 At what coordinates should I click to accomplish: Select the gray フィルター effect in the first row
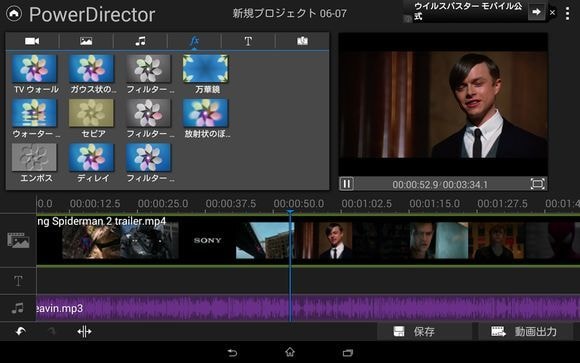tap(149, 74)
